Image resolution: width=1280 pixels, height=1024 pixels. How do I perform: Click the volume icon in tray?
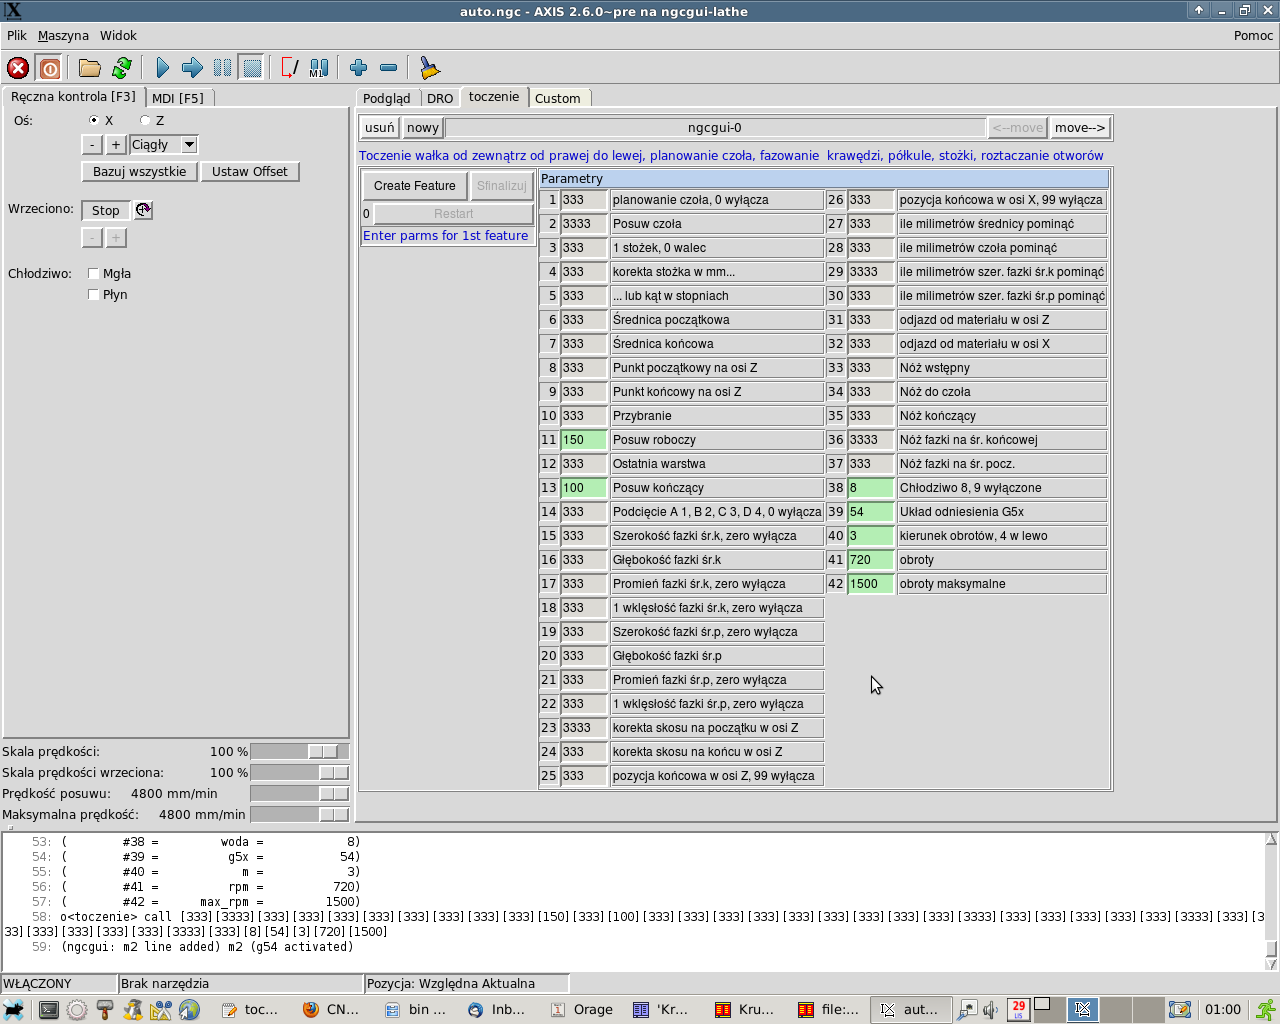[x=990, y=1010]
